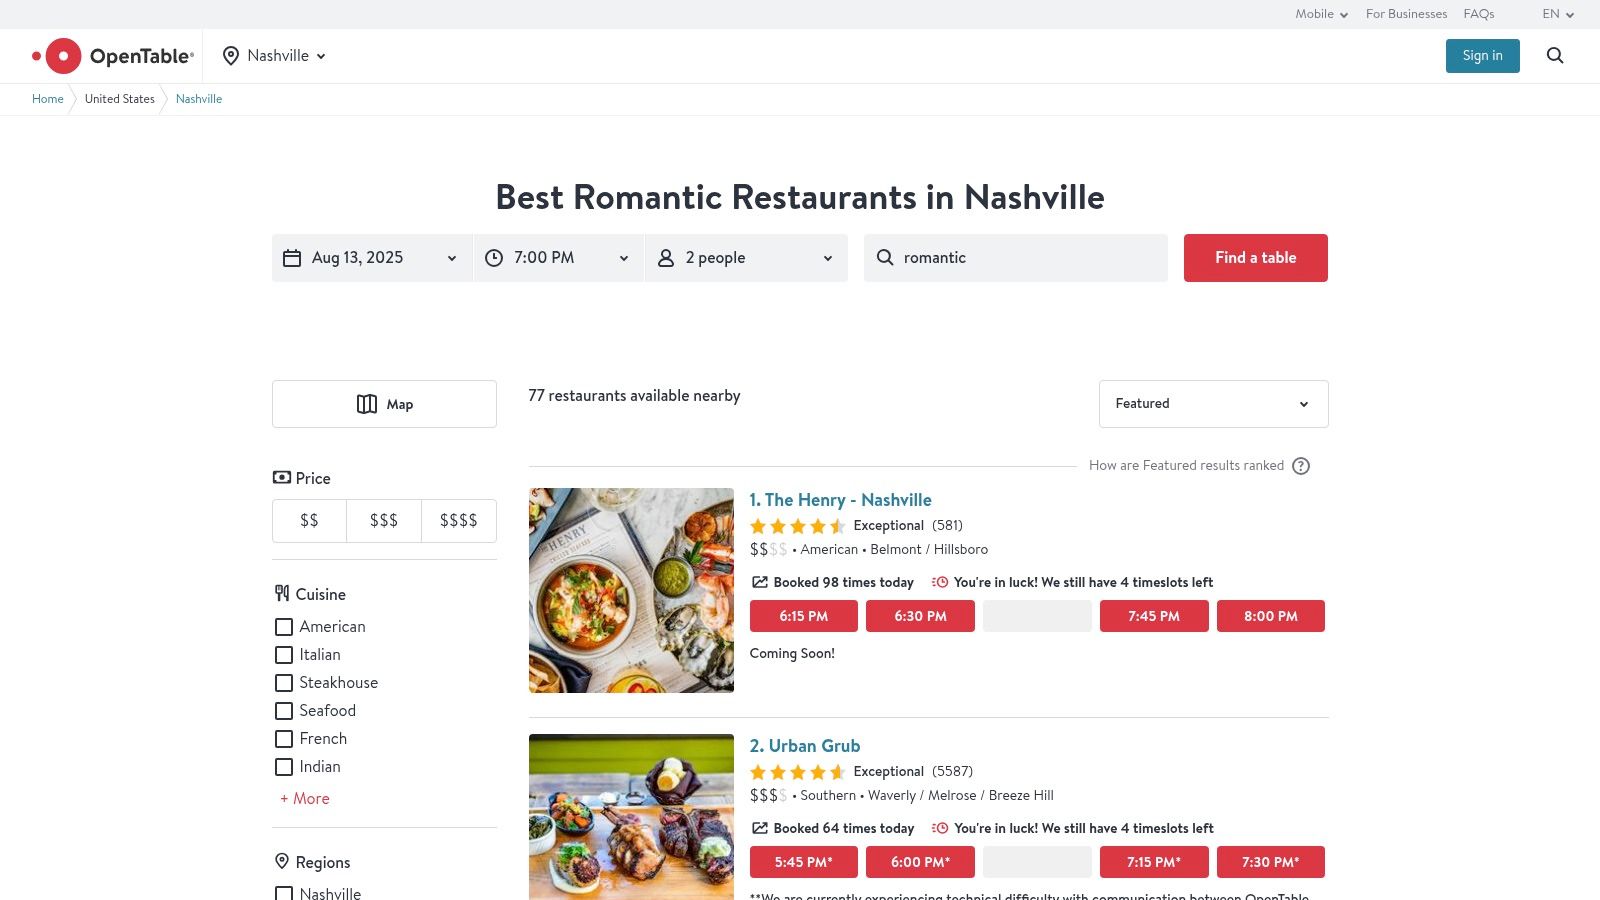
Task: Click the Nashville breadcrumb link
Action: (x=199, y=99)
